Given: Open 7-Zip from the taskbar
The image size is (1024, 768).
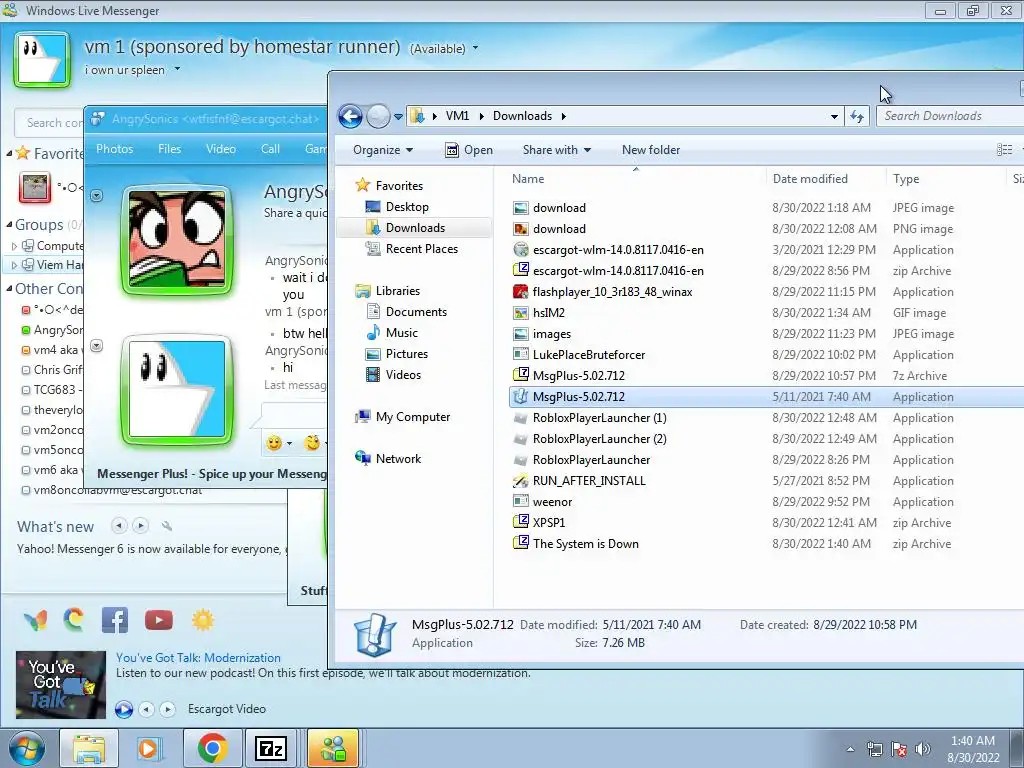Looking at the screenshot, I should coord(272,748).
